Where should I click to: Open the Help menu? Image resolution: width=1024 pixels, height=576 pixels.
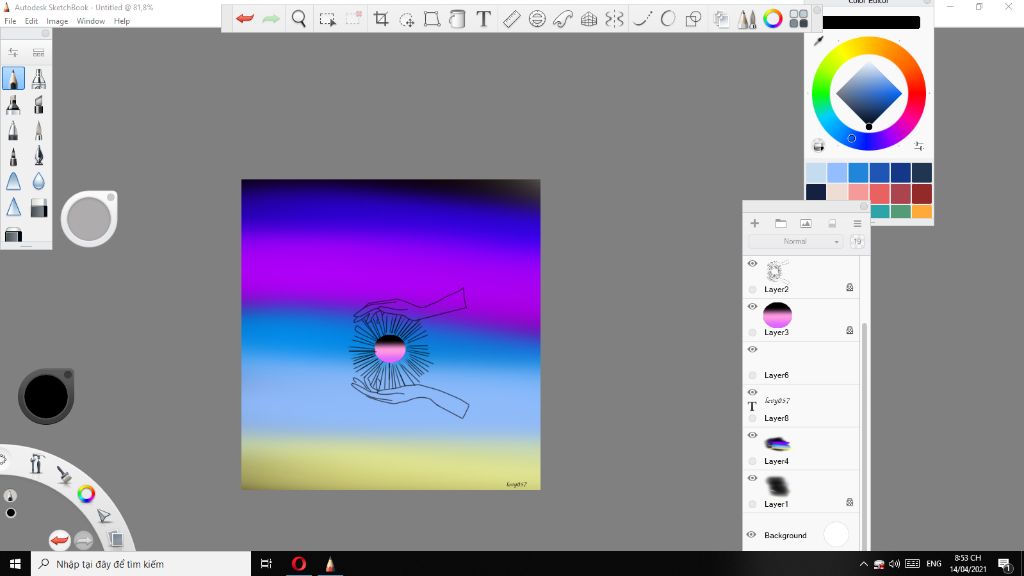pyautogui.click(x=121, y=21)
